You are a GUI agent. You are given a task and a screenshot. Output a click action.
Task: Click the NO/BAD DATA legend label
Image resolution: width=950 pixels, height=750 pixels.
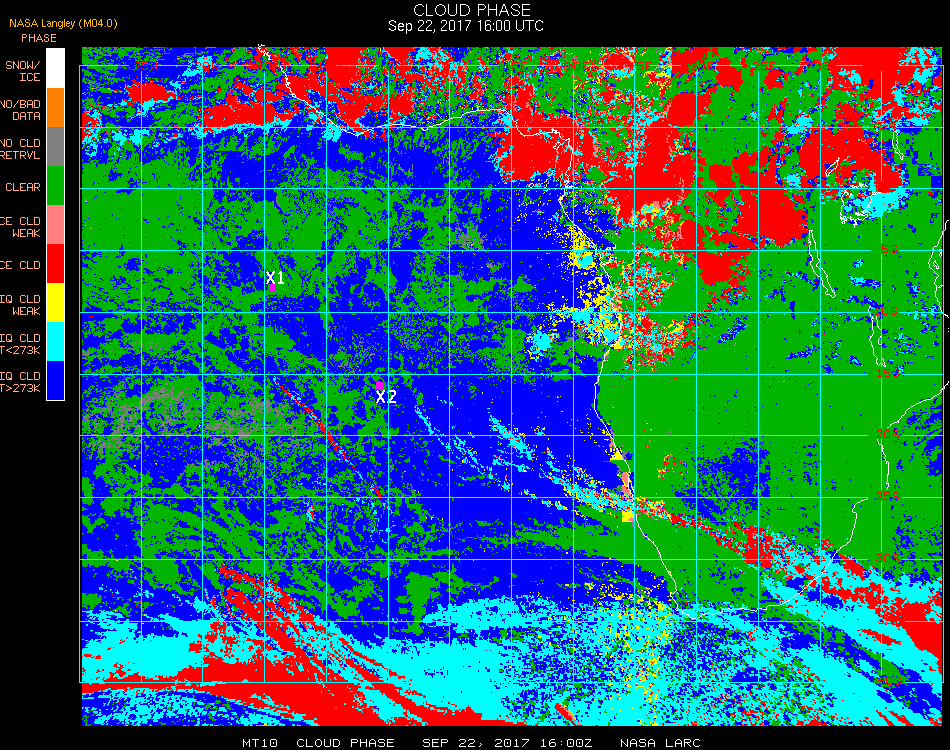(x=21, y=110)
